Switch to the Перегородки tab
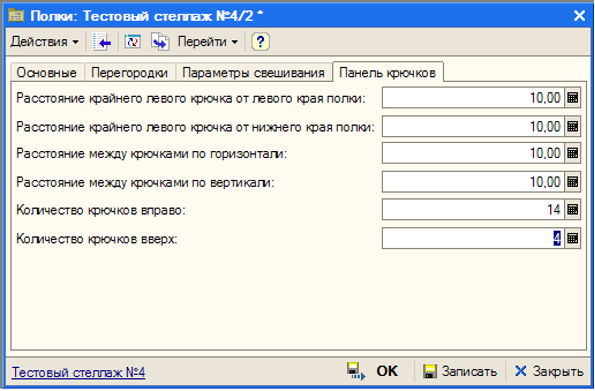595x391 pixels. (x=130, y=72)
